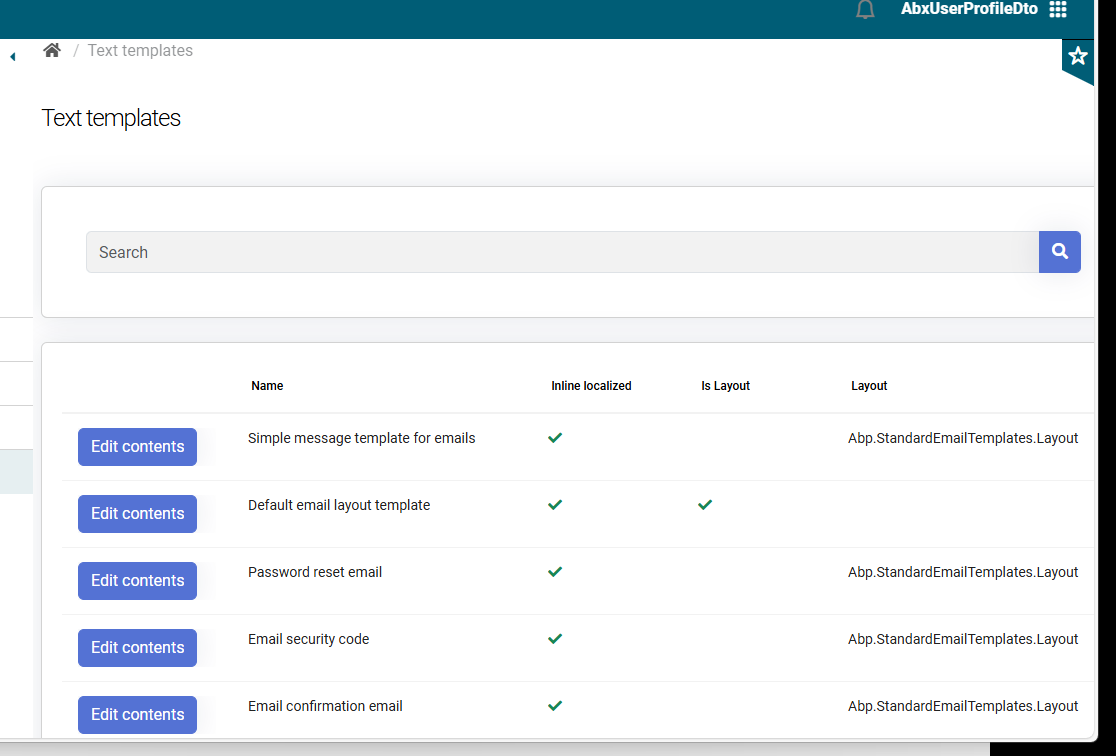The height and width of the screenshot is (756, 1116).
Task: Click the AbxUserProfileDto user menu
Action: 968,9
